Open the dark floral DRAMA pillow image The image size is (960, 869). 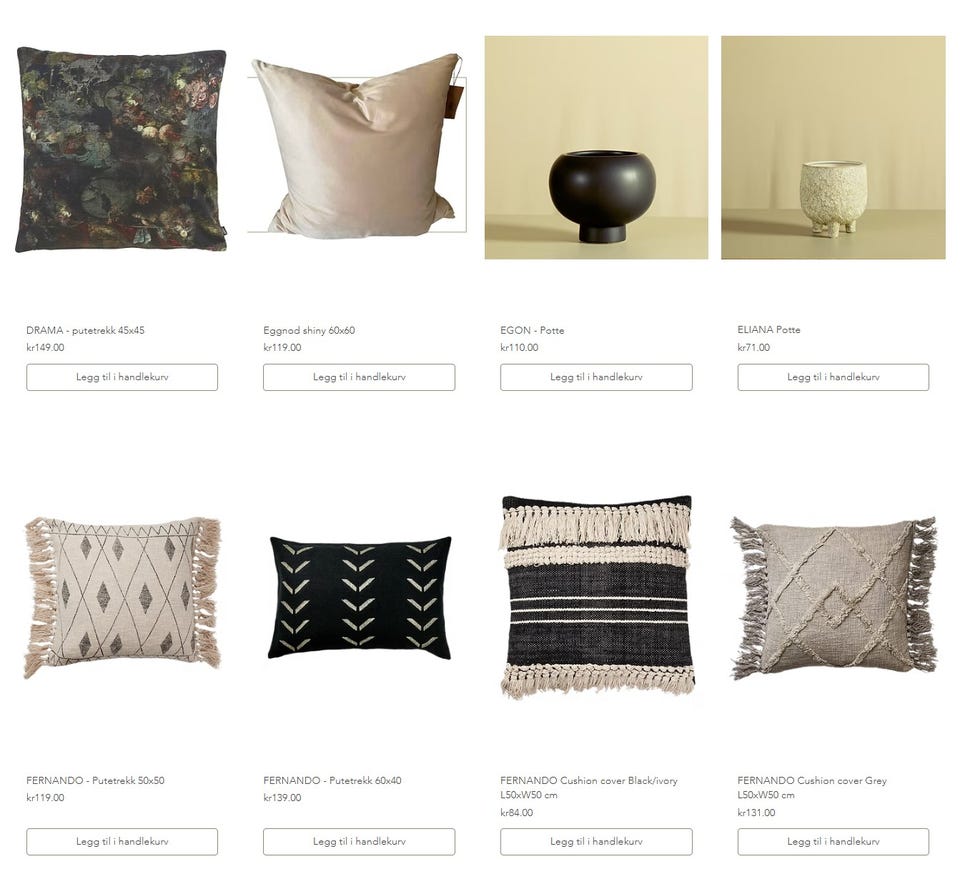click(x=121, y=149)
